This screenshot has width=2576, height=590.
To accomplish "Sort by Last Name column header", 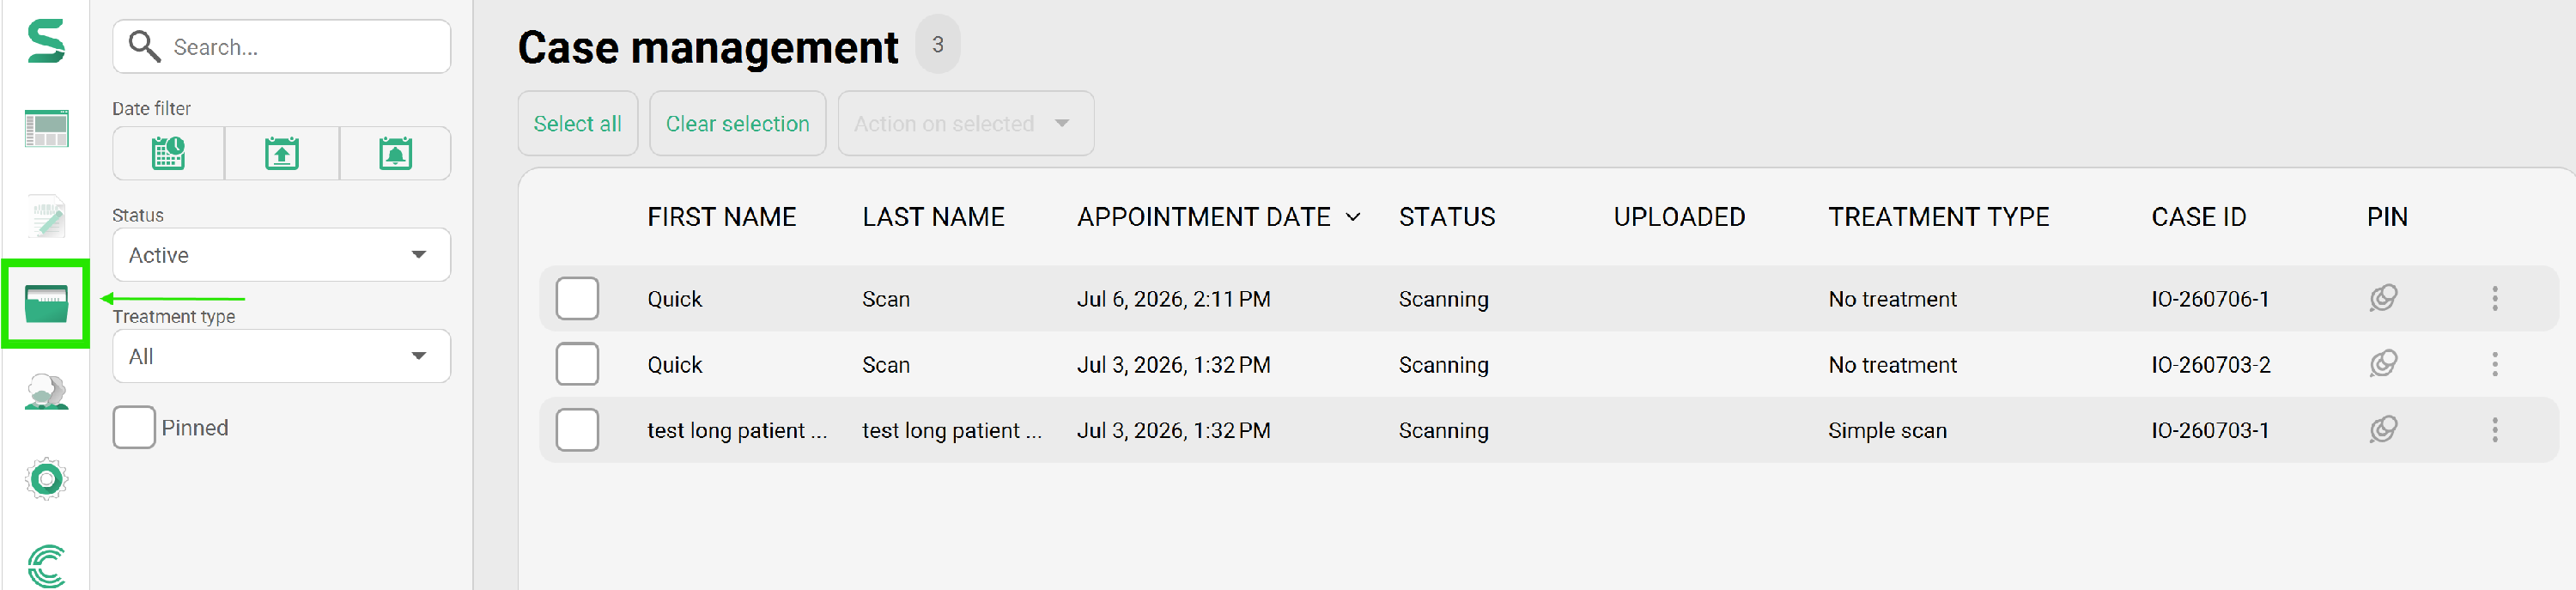I will [x=933, y=216].
